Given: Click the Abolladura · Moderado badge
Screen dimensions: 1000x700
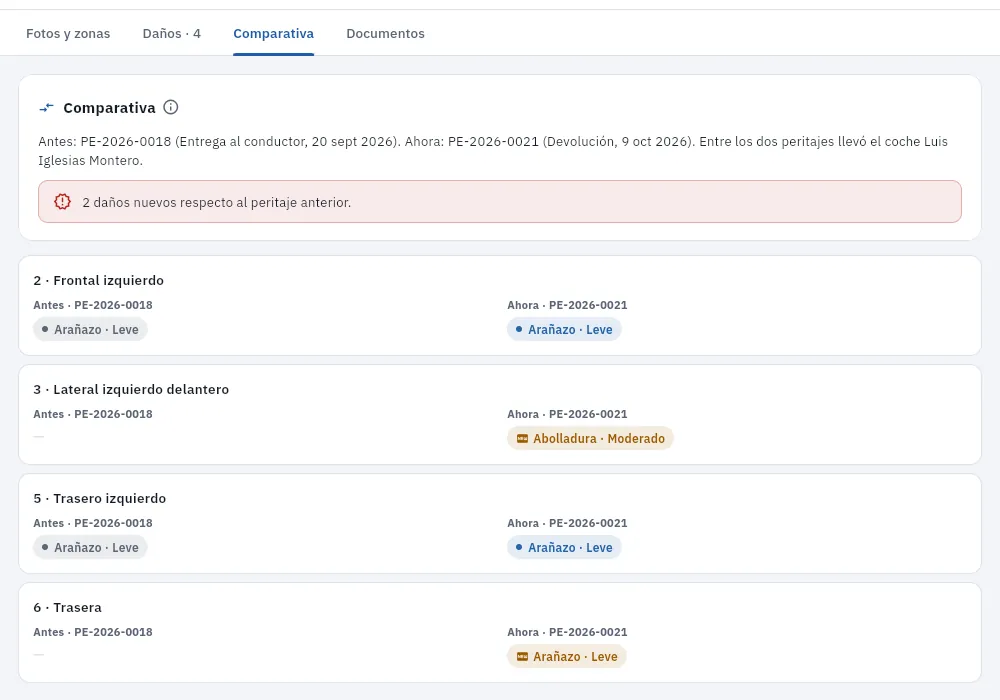Looking at the screenshot, I should tap(591, 439).
